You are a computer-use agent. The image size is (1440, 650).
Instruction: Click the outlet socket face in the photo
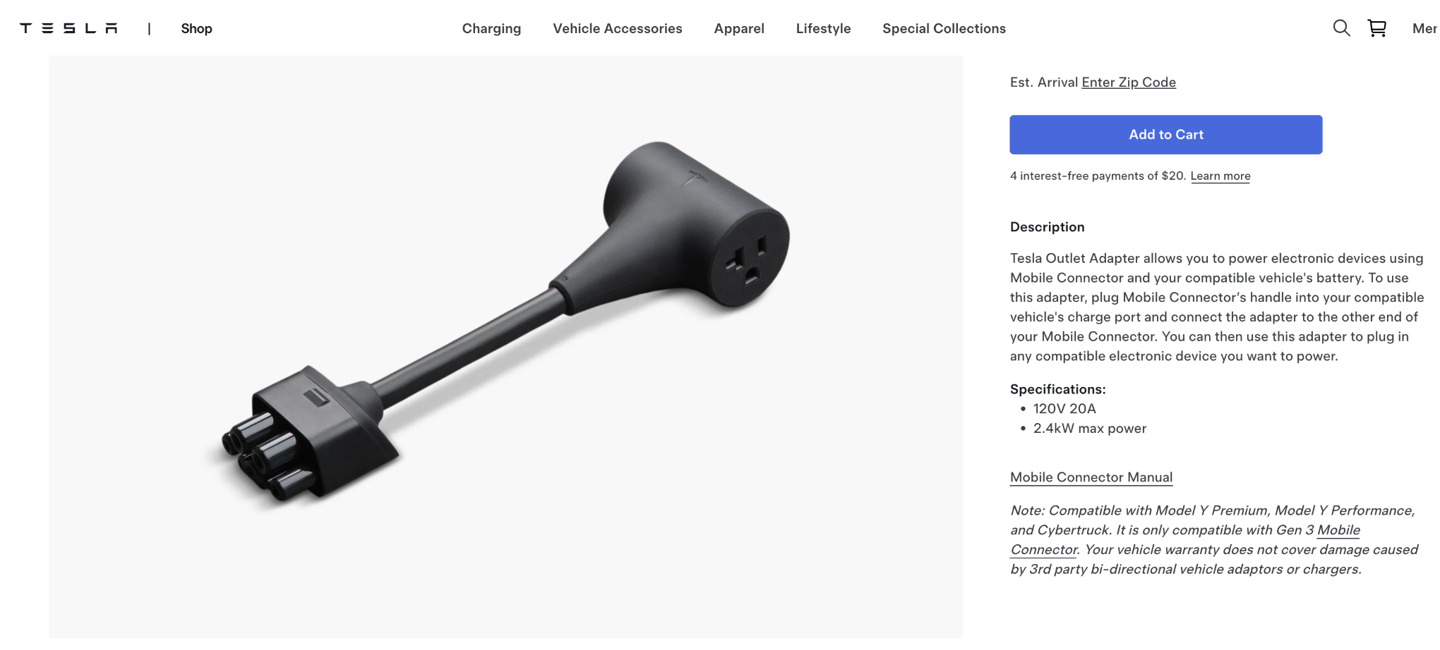point(750,260)
